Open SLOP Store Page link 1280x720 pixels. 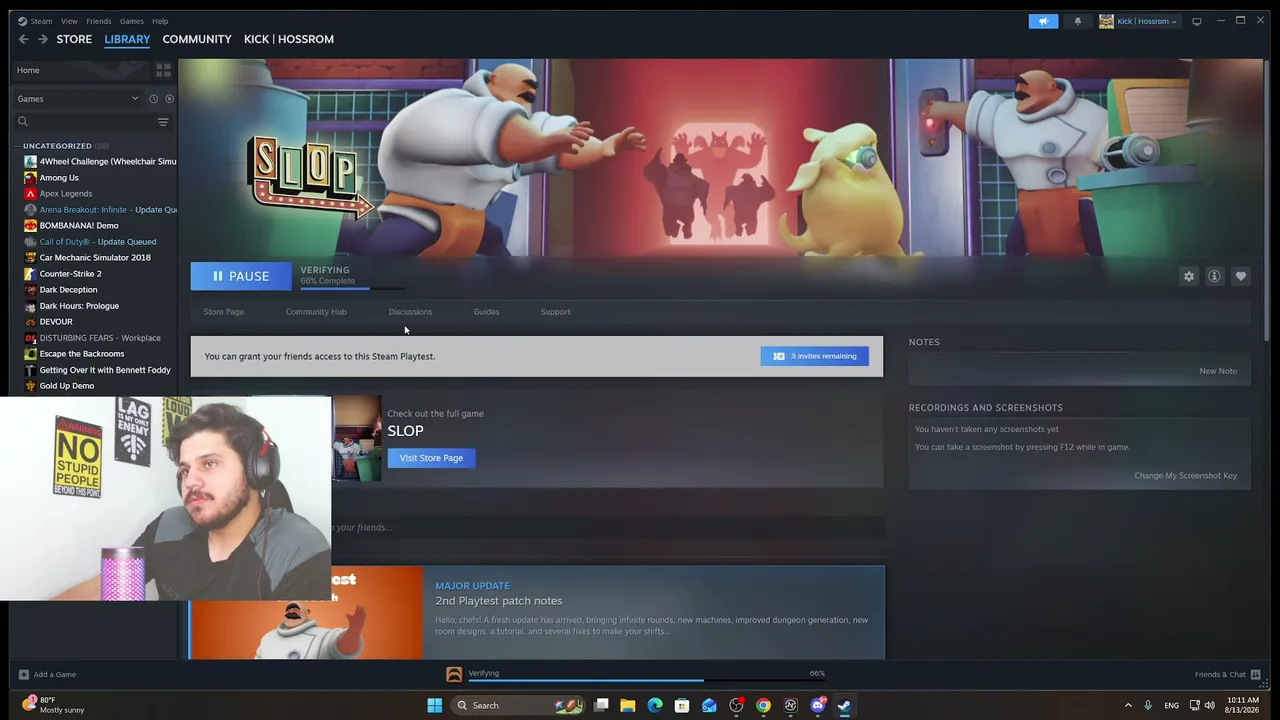224,312
